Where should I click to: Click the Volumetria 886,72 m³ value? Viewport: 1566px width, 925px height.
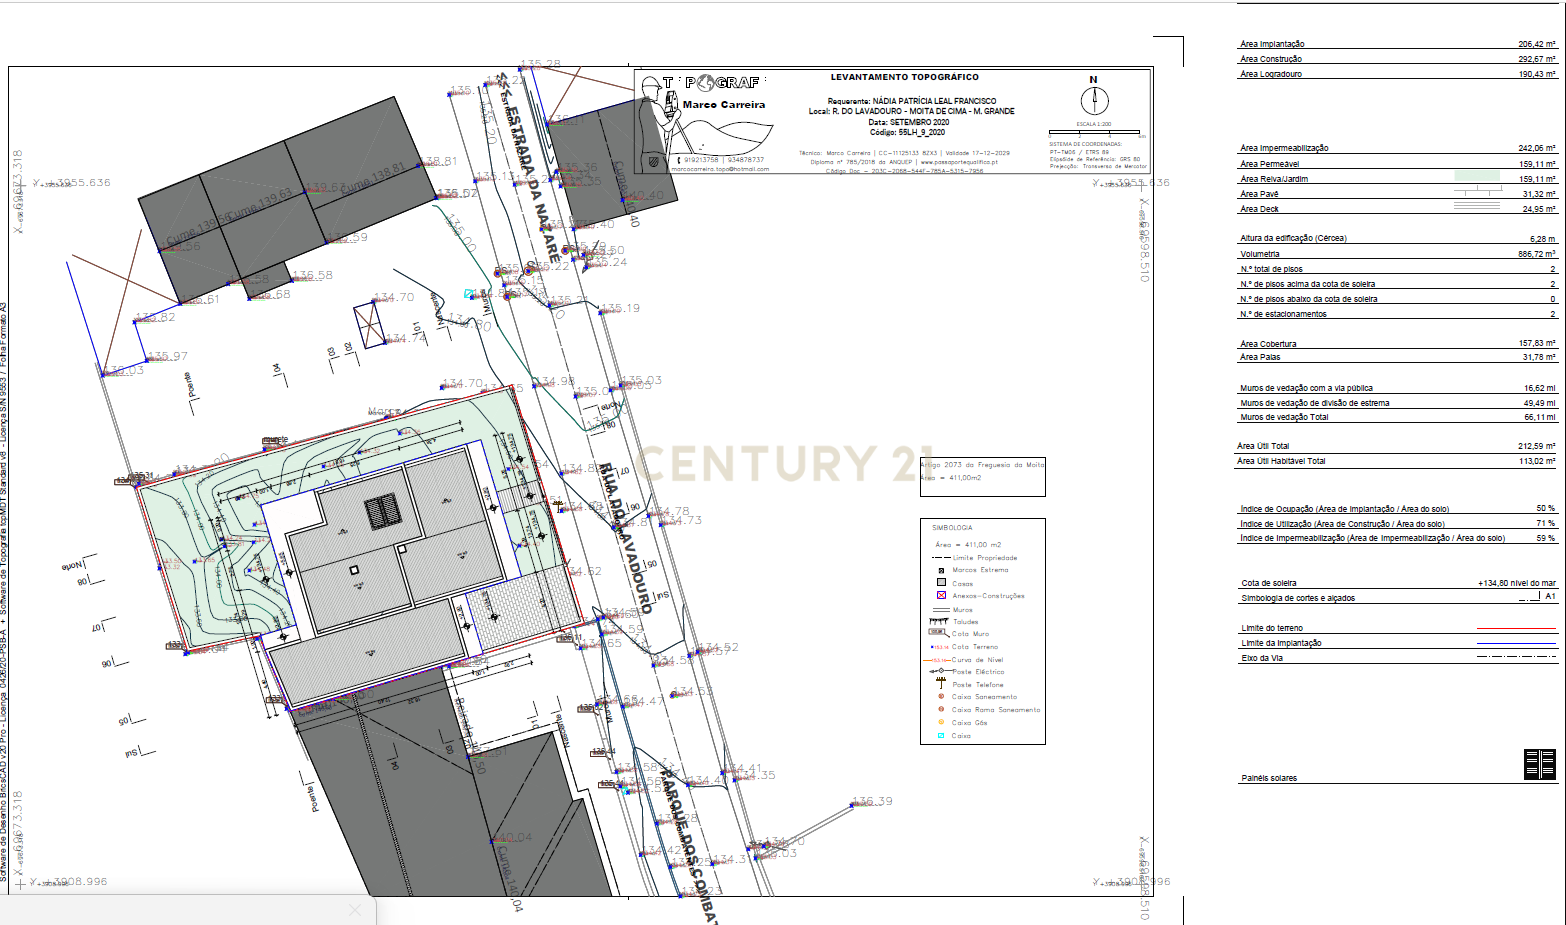point(1537,254)
